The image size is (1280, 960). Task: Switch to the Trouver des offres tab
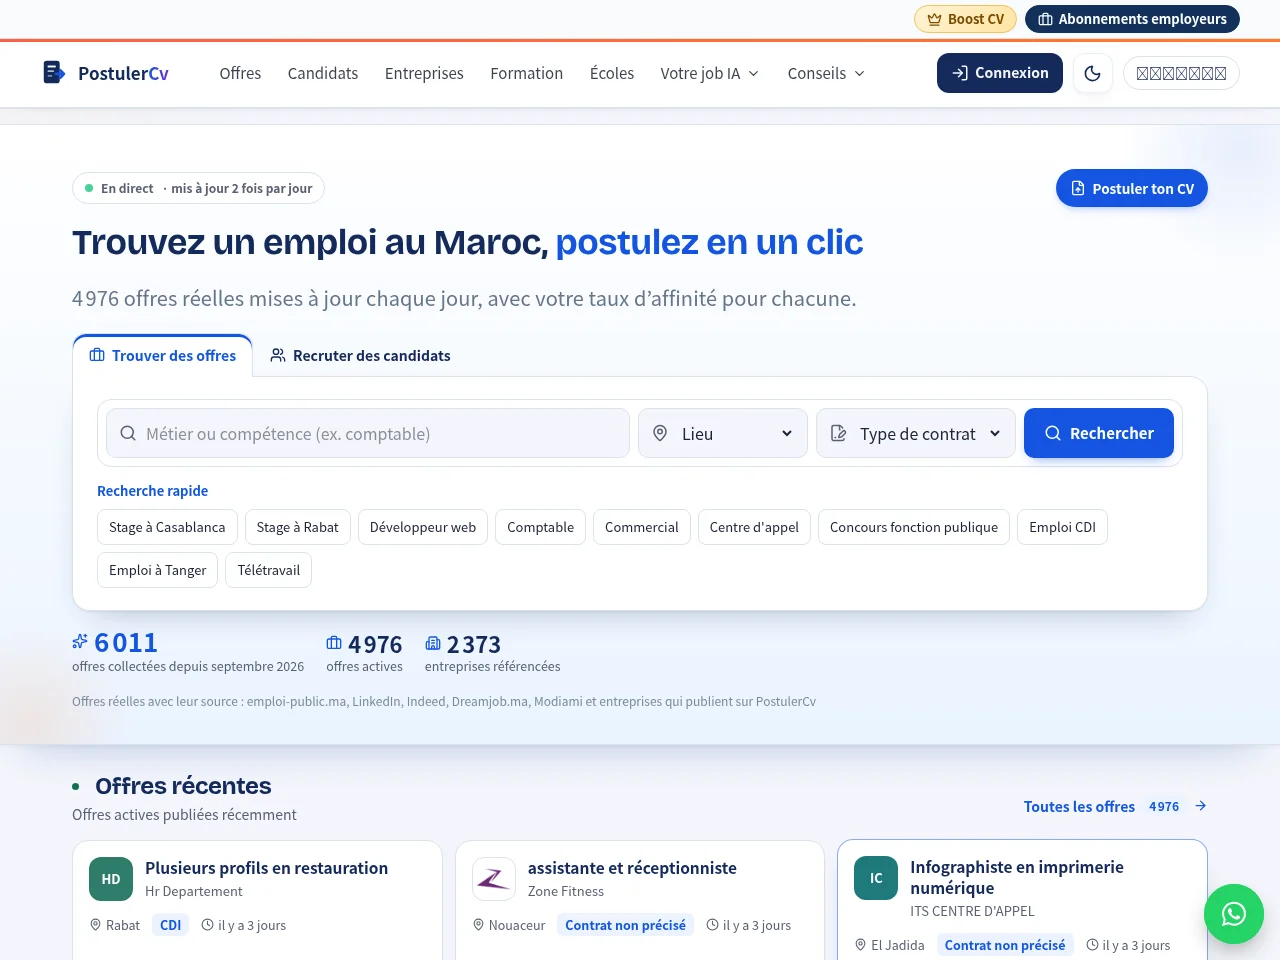pos(163,355)
